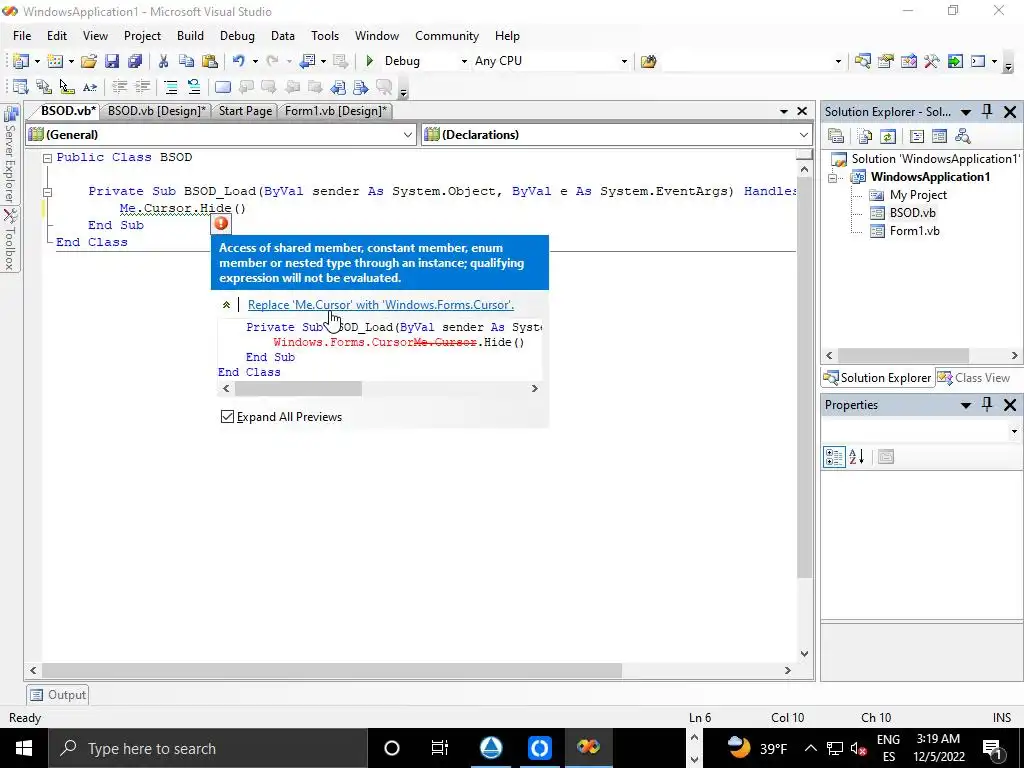The image size is (1024, 768).
Task: Cut selection with the scissors icon
Action: (x=163, y=61)
